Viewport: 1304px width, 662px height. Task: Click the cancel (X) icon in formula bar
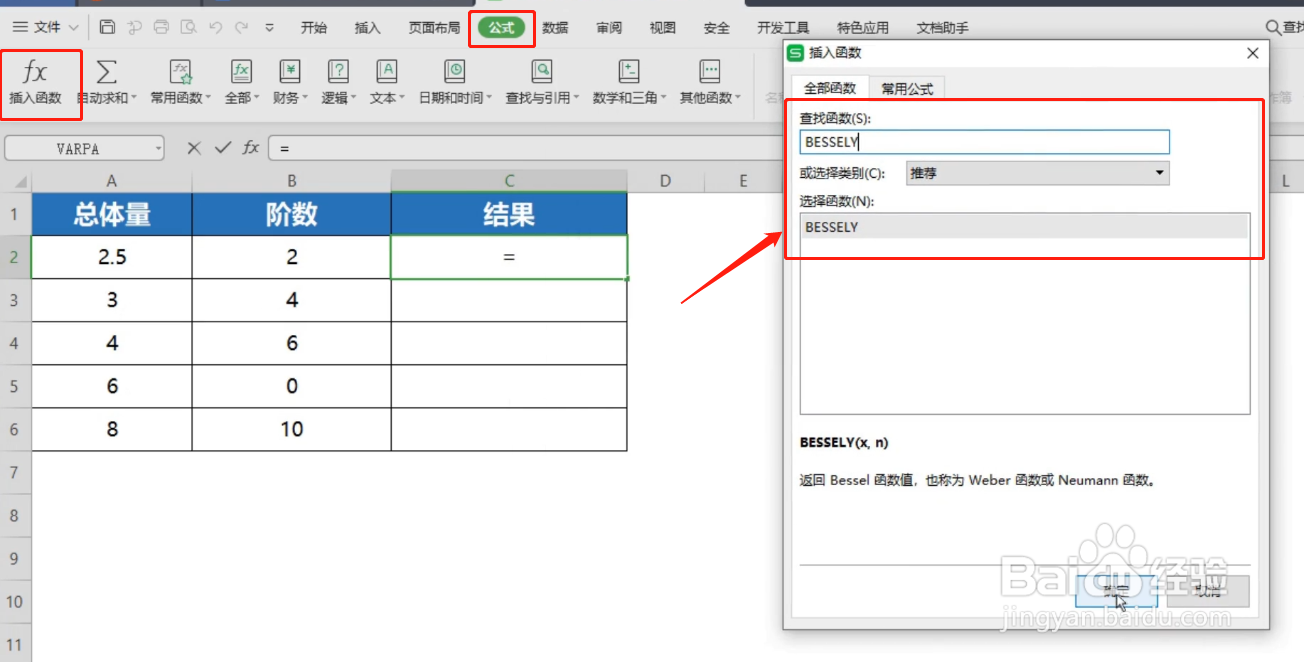pyautogui.click(x=192, y=147)
